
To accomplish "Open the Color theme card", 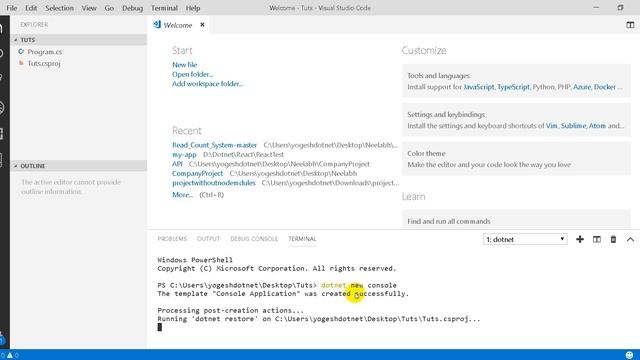I will tap(516, 159).
